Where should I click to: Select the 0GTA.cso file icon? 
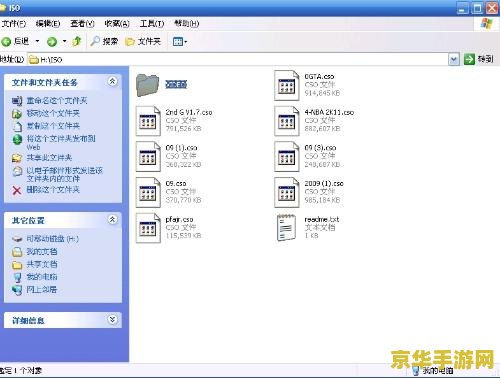pyautogui.click(x=286, y=85)
